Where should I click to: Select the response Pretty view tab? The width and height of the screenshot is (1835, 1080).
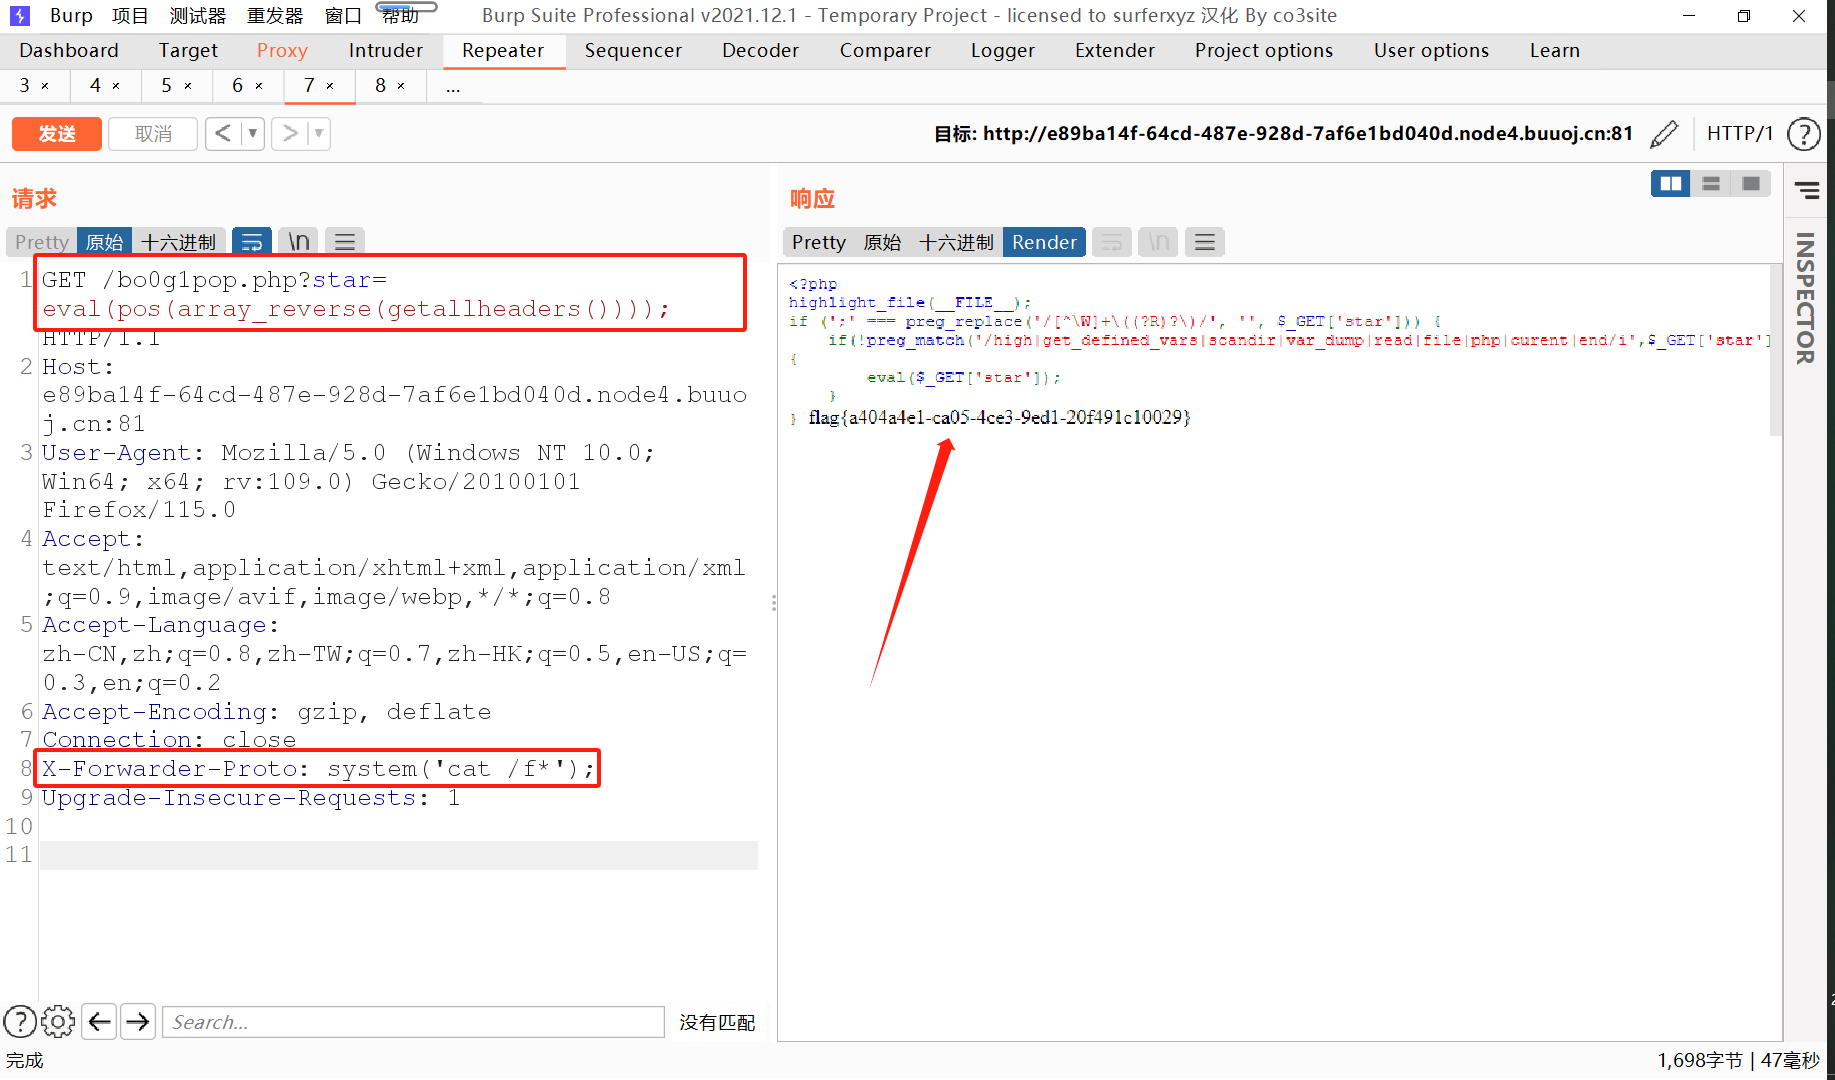point(819,242)
